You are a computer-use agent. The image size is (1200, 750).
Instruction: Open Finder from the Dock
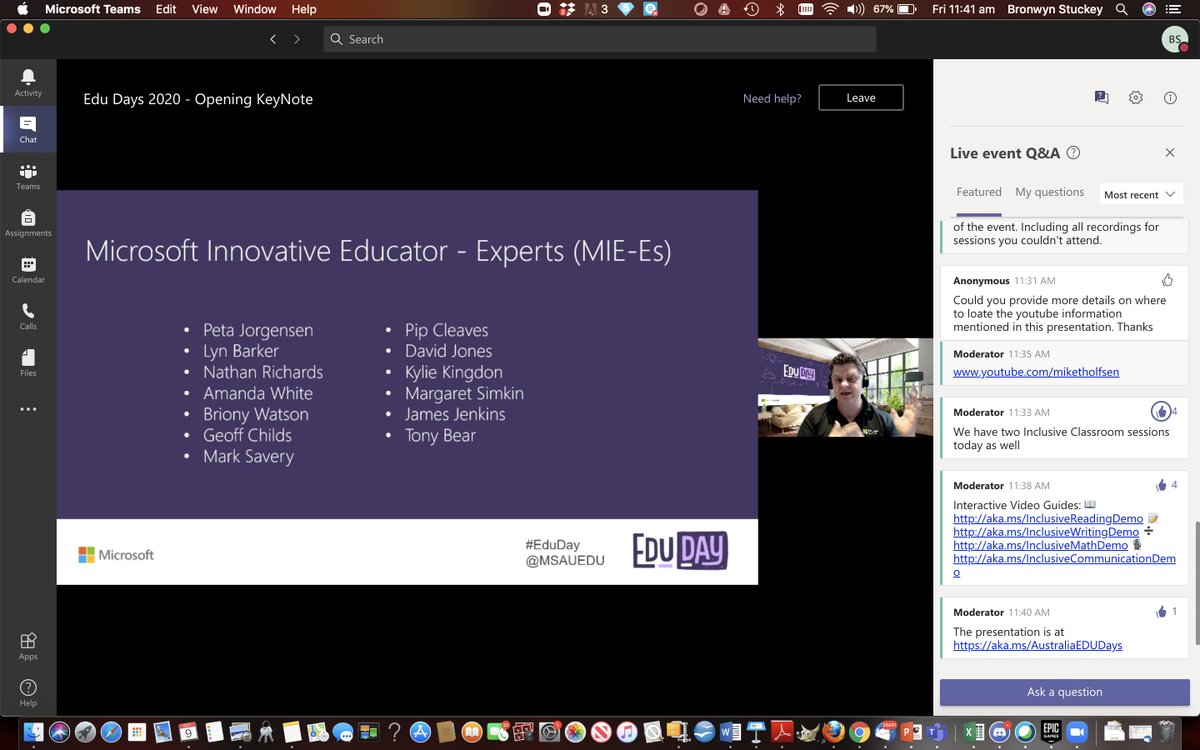[34, 731]
